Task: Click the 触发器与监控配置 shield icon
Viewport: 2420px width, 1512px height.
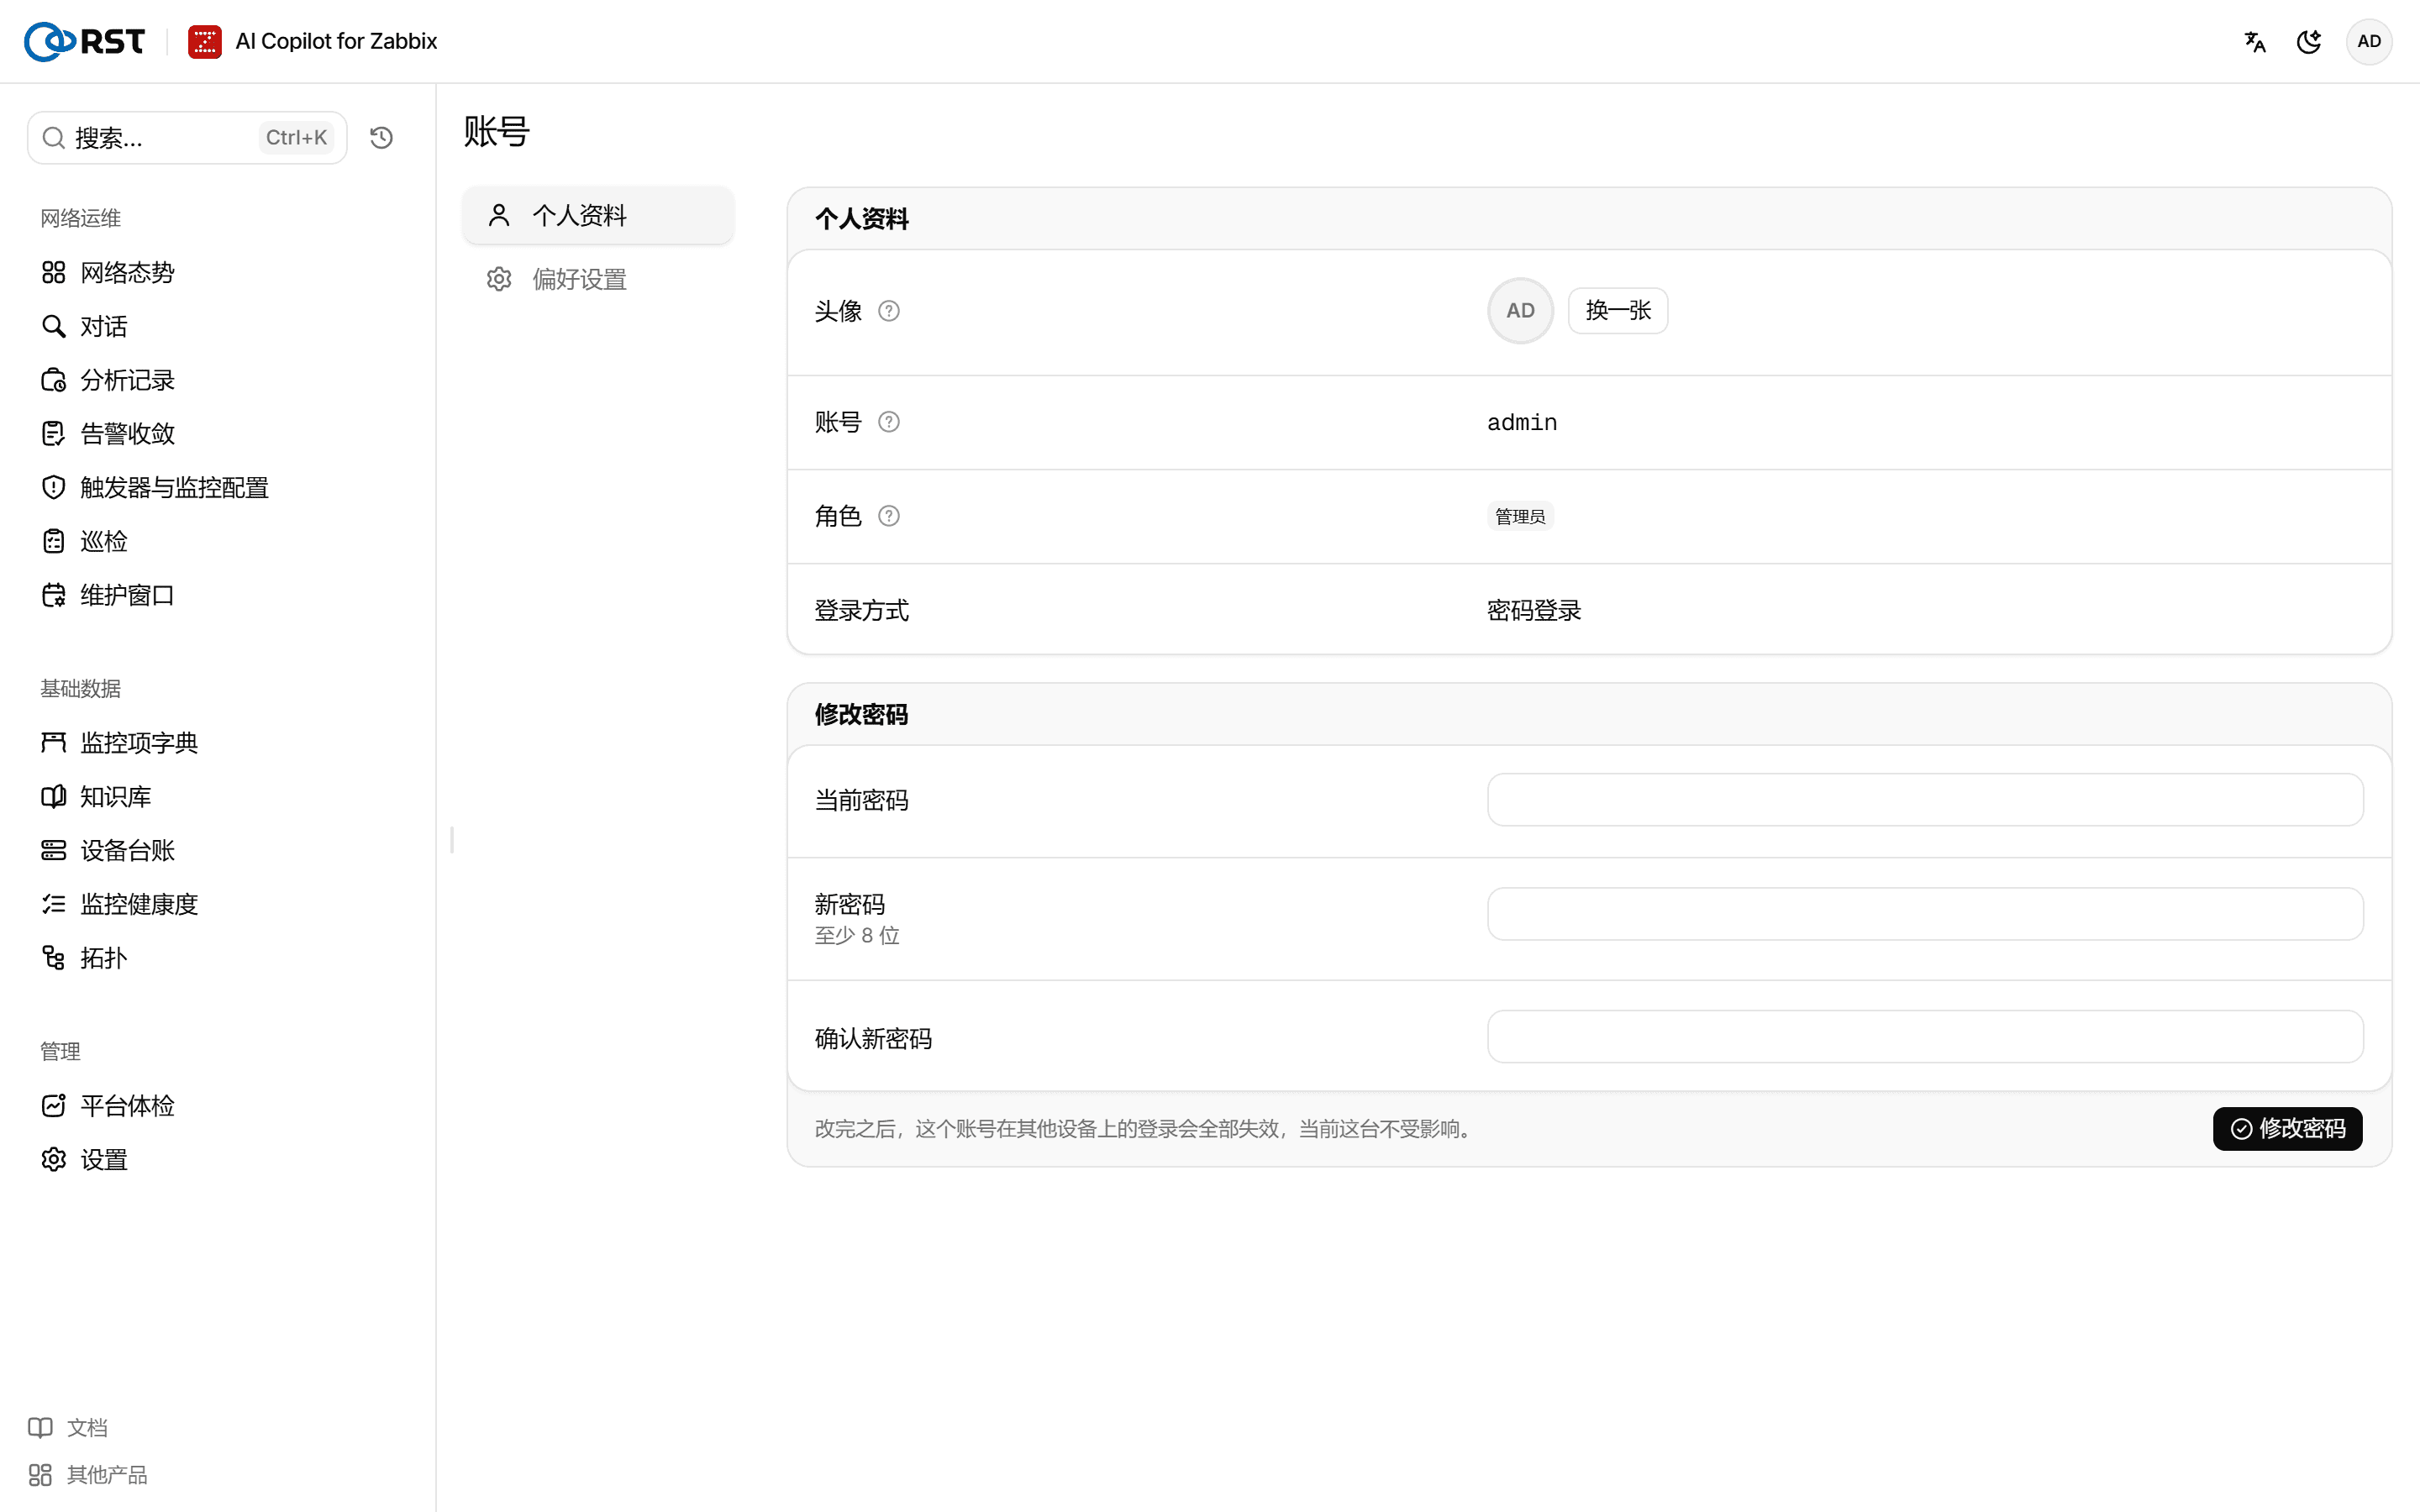Action: (x=54, y=487)
